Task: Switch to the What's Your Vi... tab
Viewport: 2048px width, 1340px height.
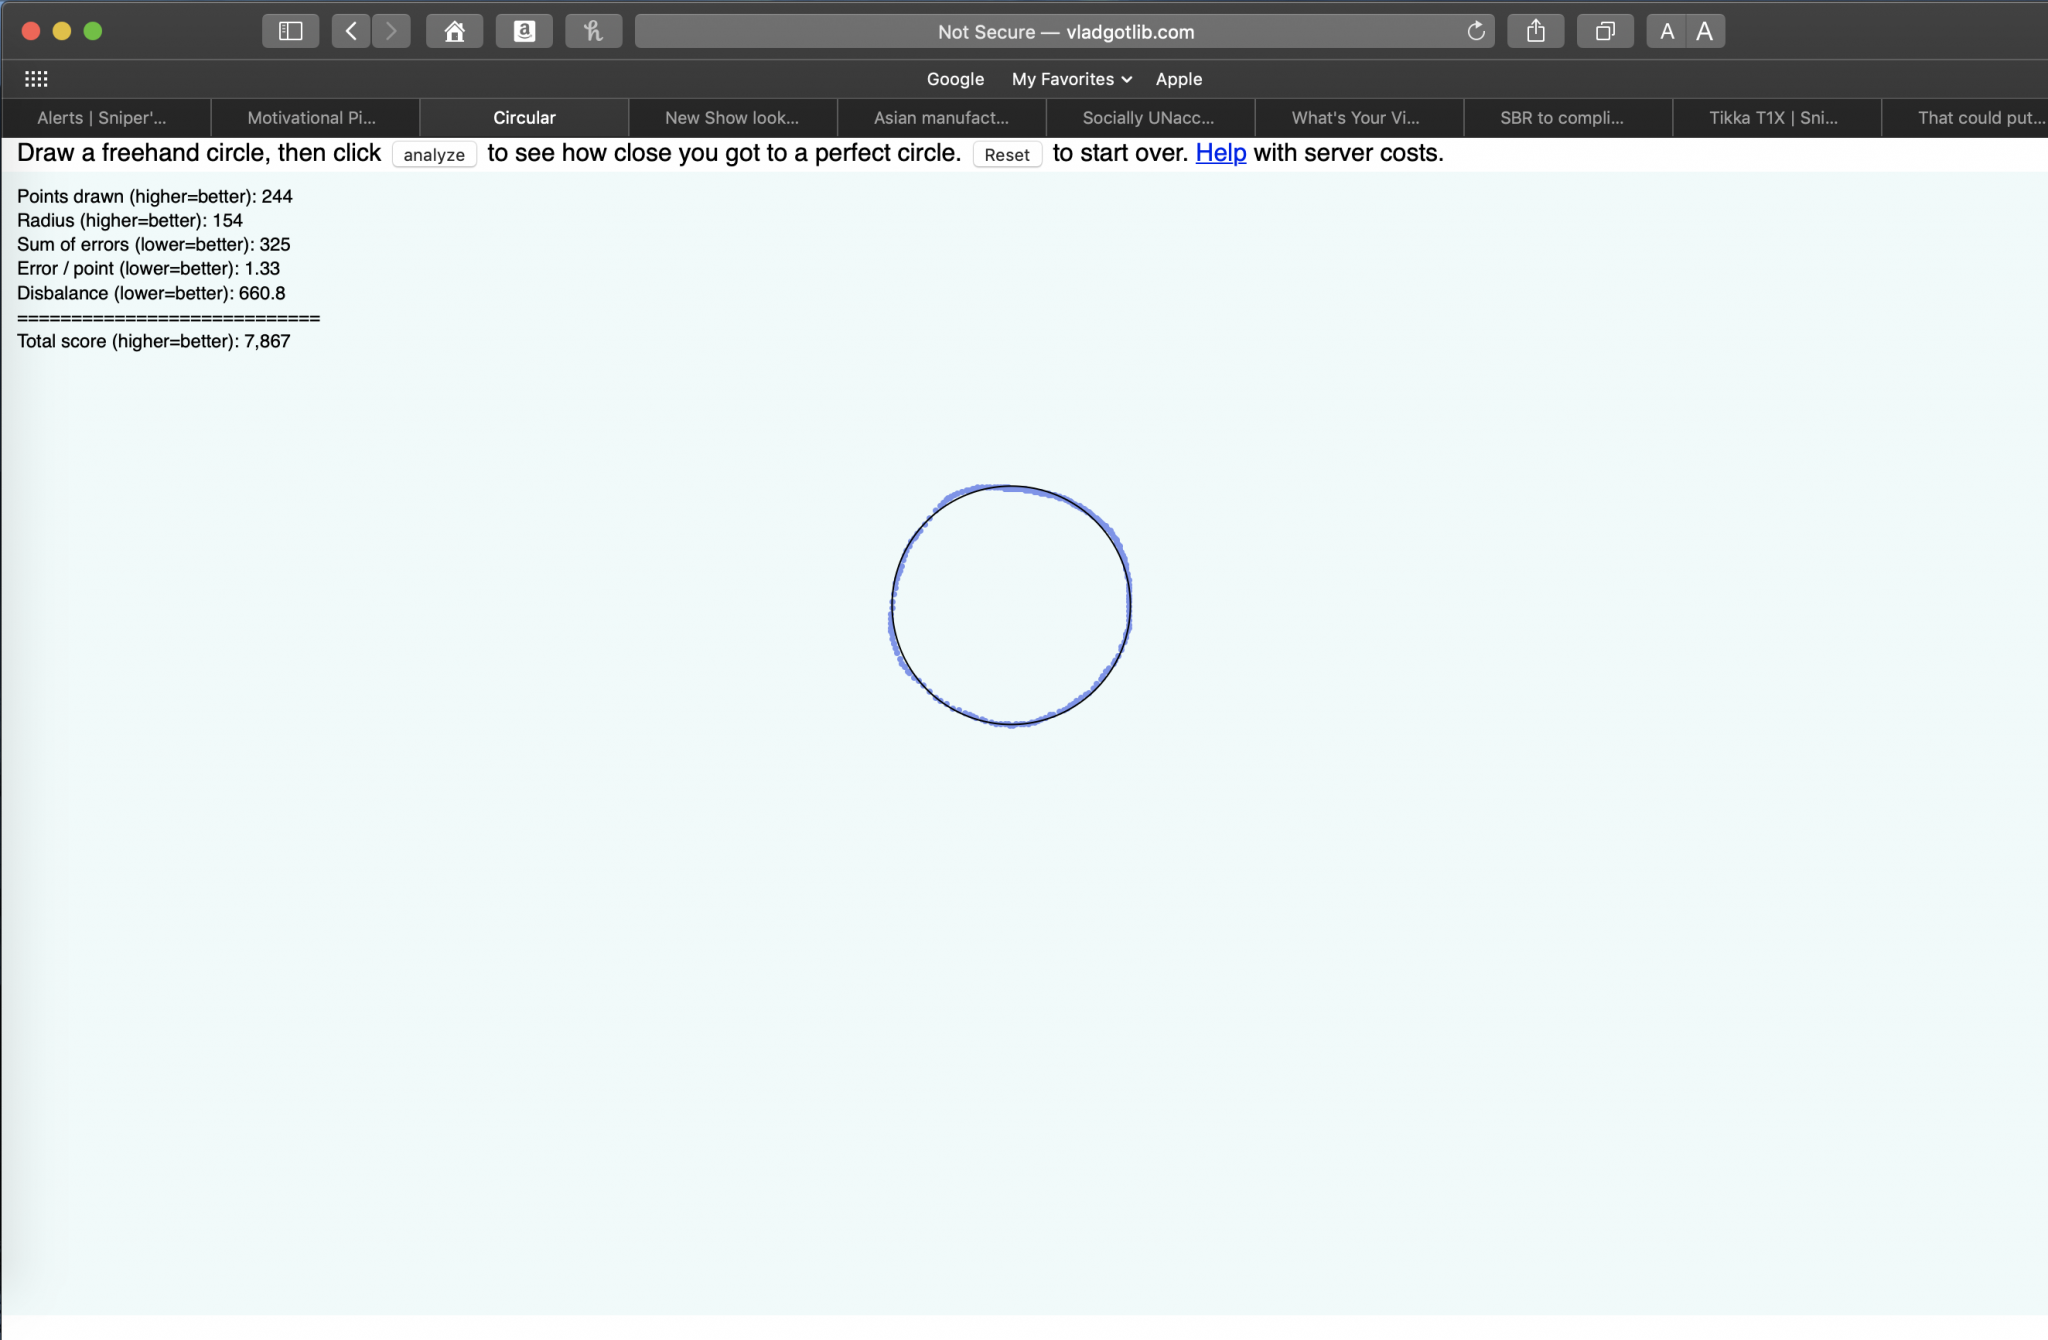Action: [1360, 118]
